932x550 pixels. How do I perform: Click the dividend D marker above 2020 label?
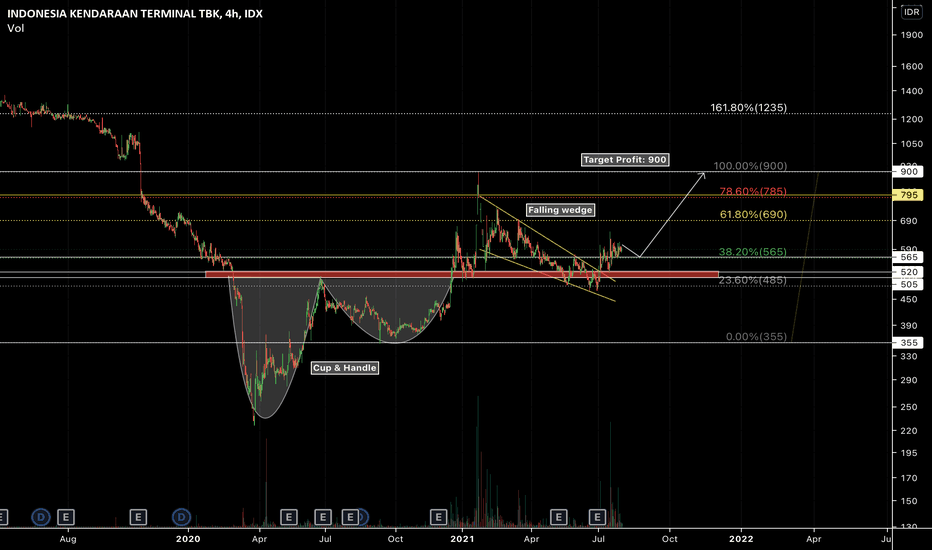(181, 517)
